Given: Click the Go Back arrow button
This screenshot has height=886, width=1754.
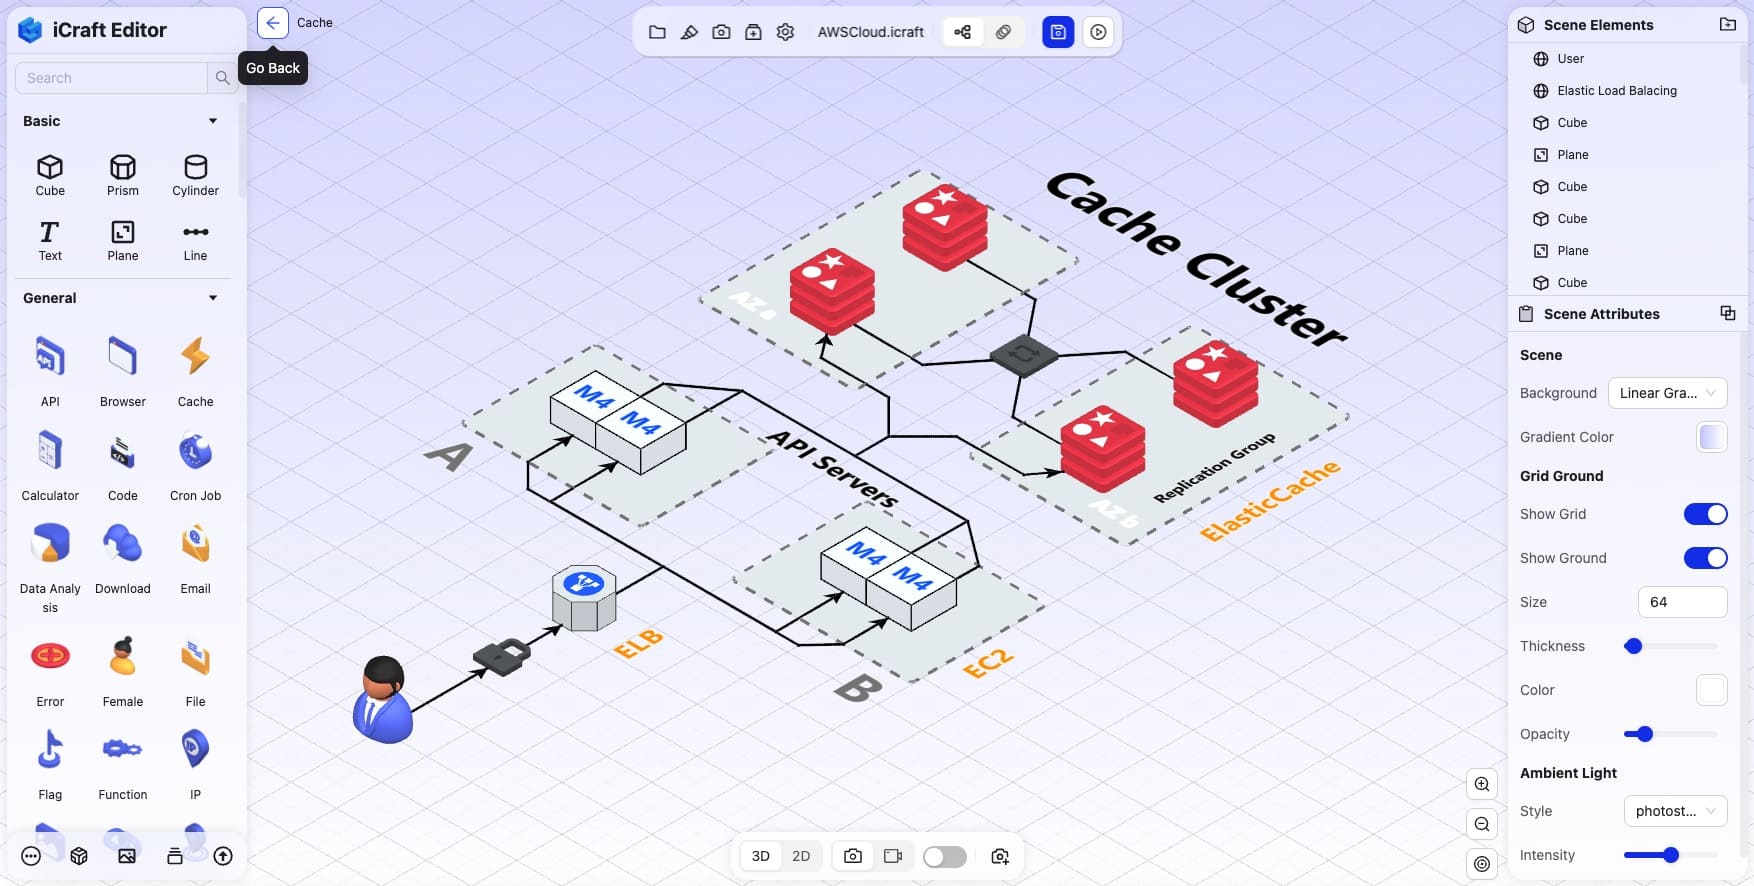Looking at the screenshot, I should [x=273, y=23].
